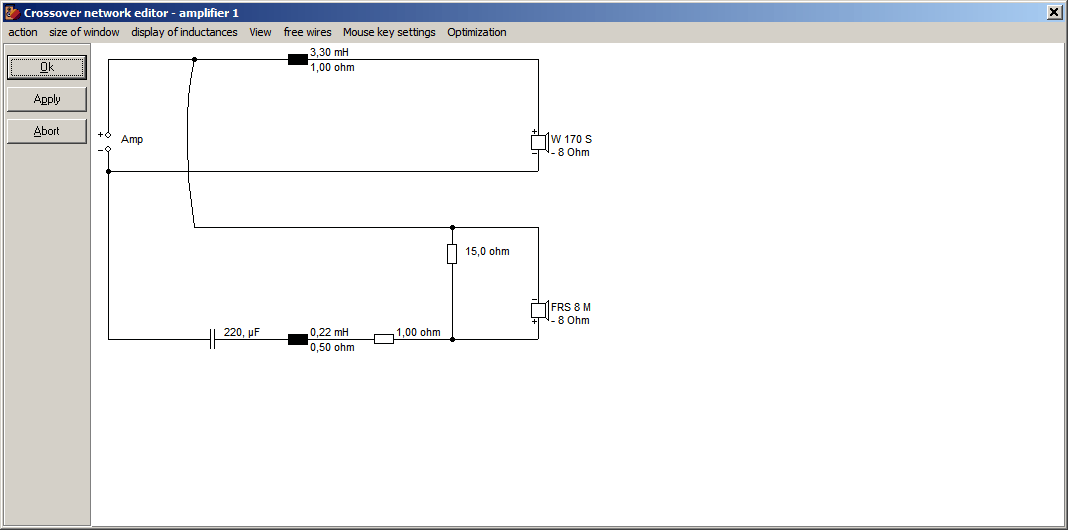Viewport: 1068px width, 530px height.
Task: Select the 15,0 ohm resistor symbol
Action: [x=452, y=253]
